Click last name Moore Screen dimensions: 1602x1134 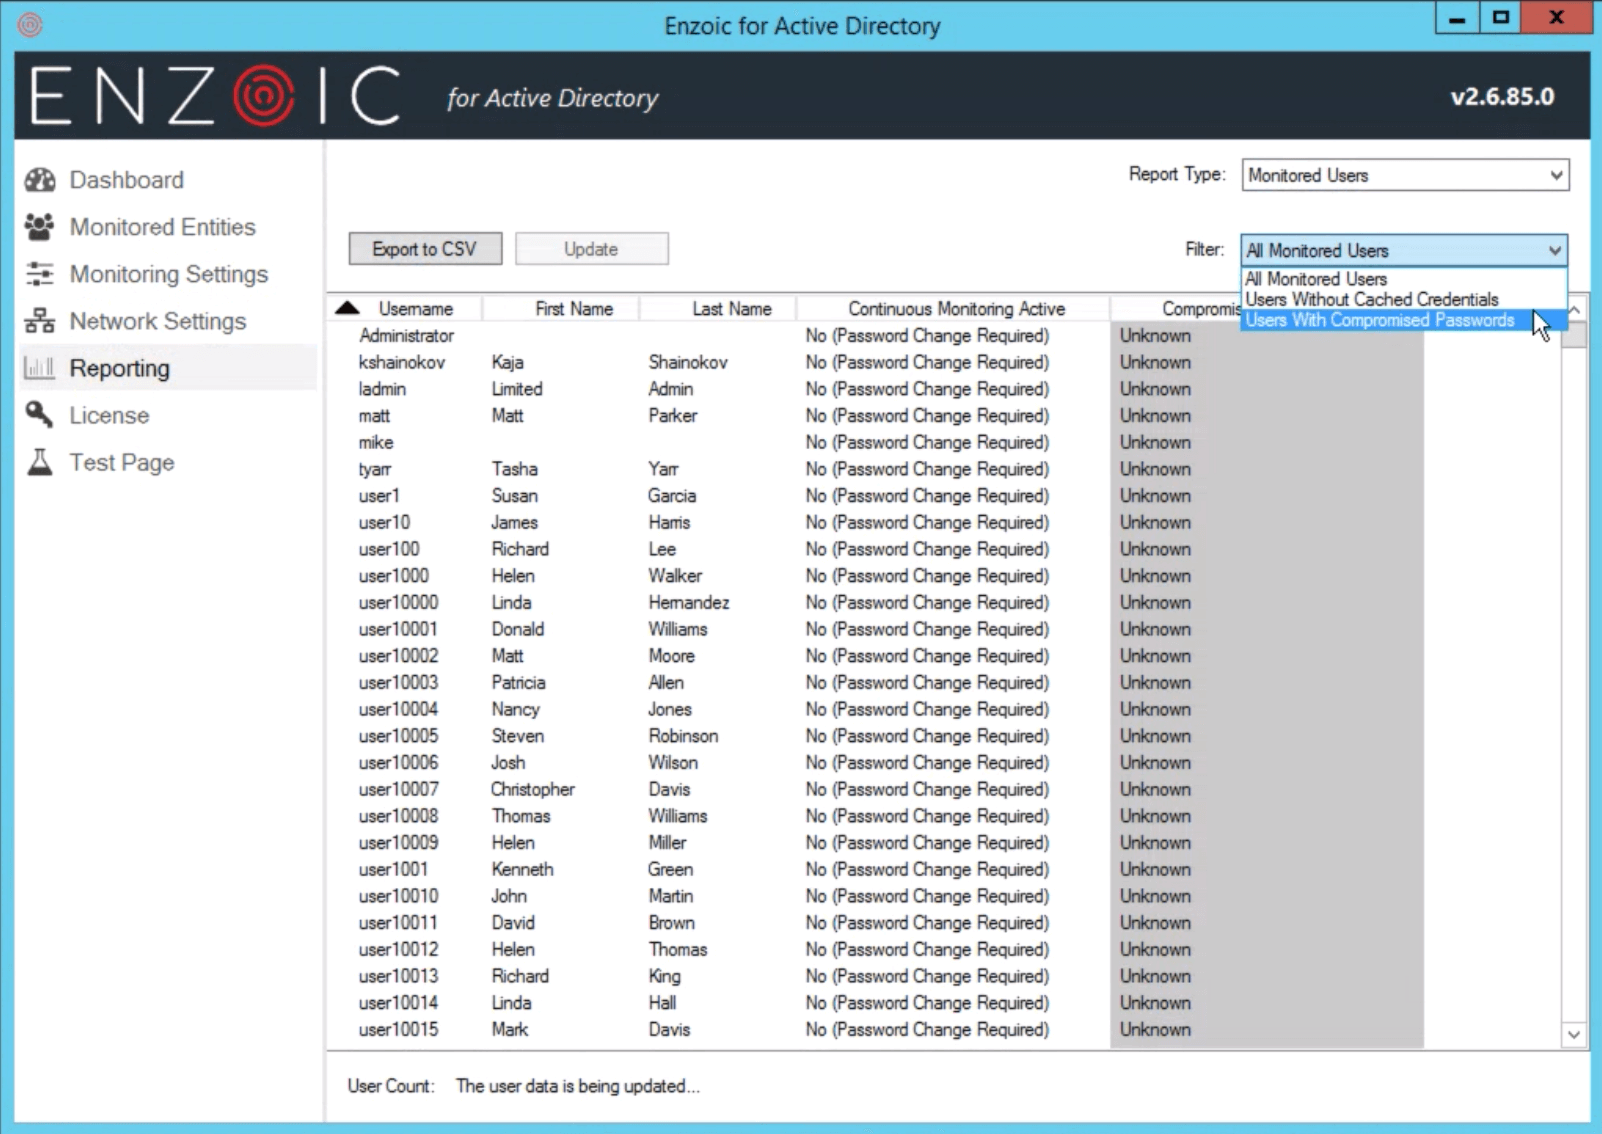pyautogui.click(x=671, y=656)
